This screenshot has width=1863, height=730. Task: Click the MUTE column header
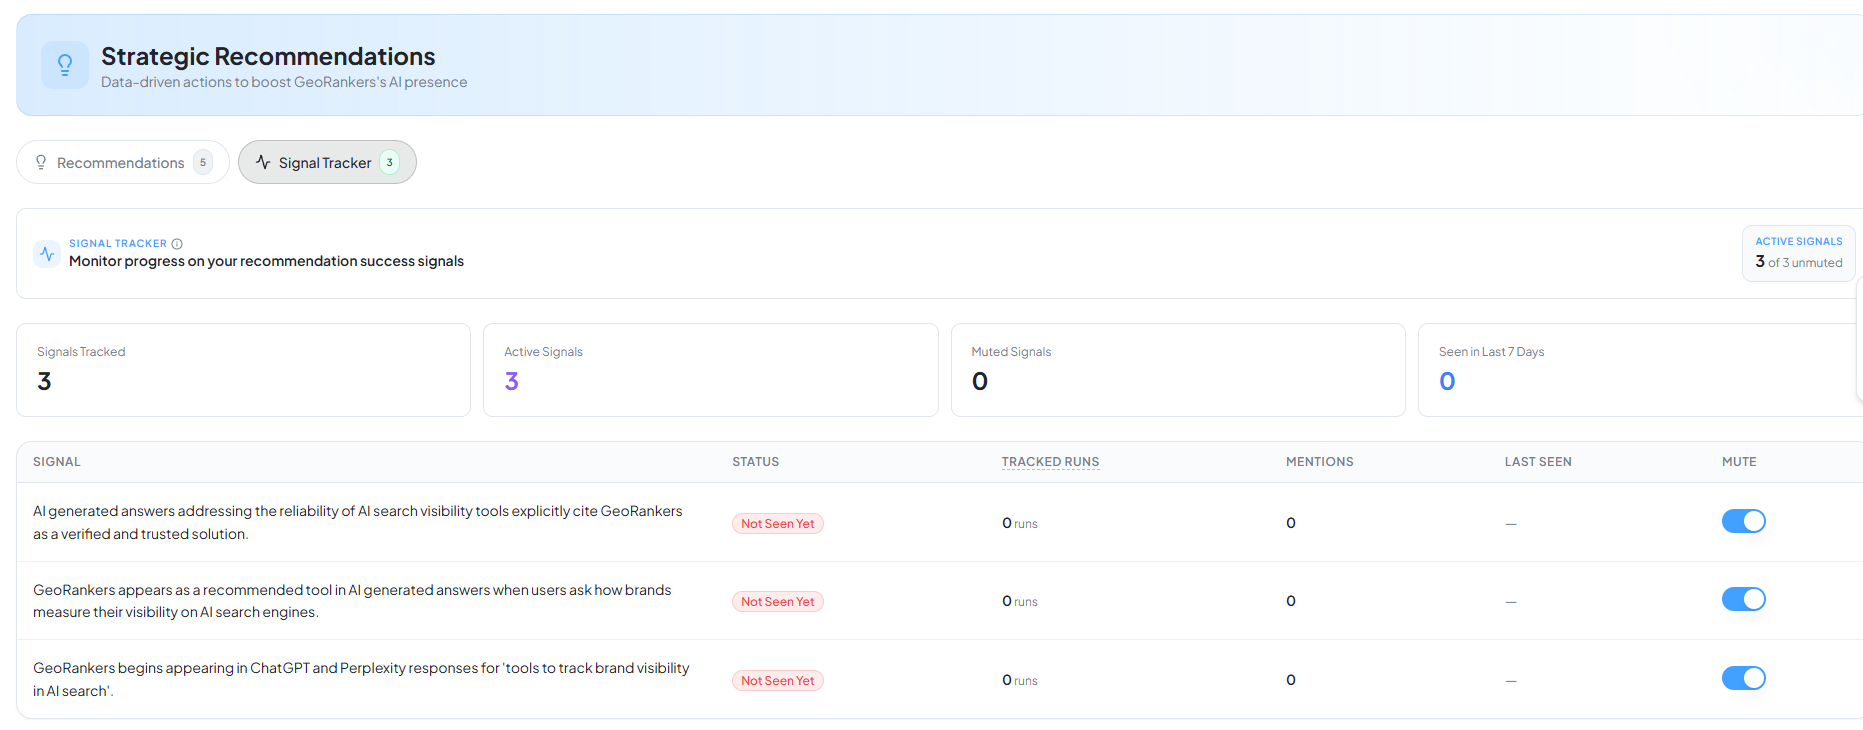pos(1739,462)
